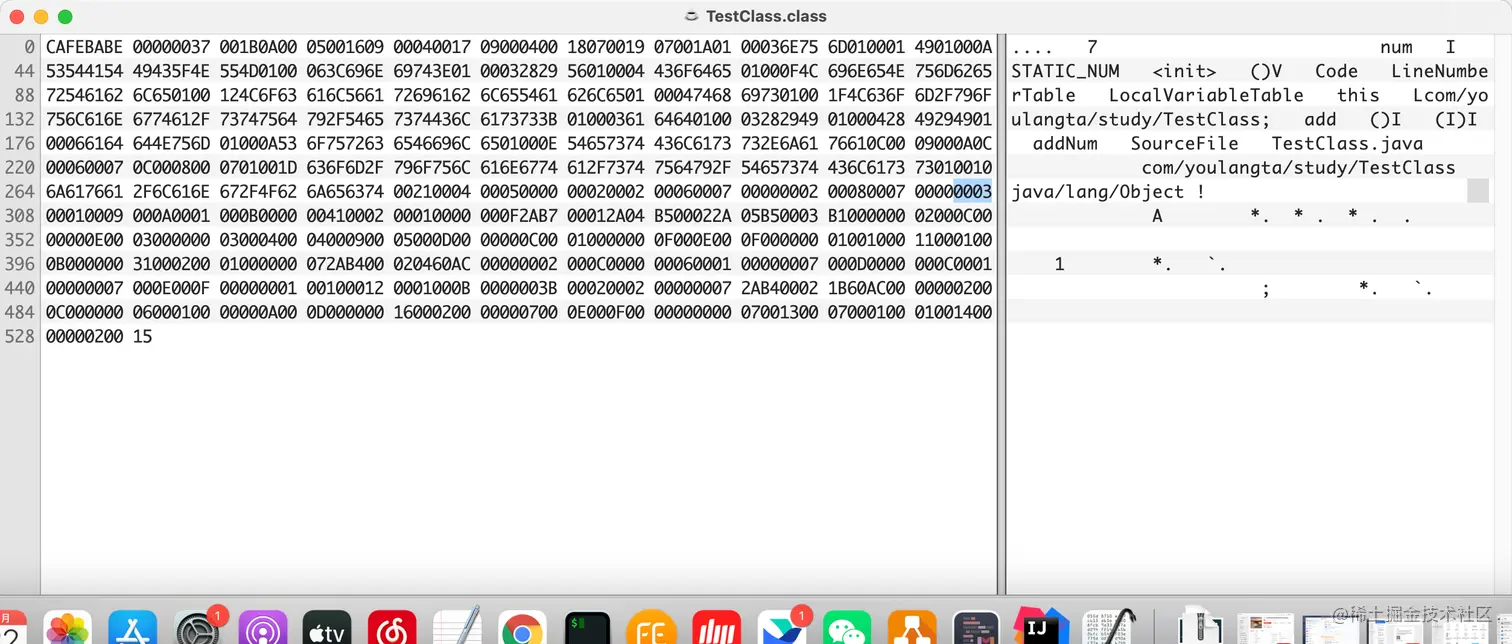Open System Preferences in the Dock
The image size is (1512, 644).
point(198,628)
